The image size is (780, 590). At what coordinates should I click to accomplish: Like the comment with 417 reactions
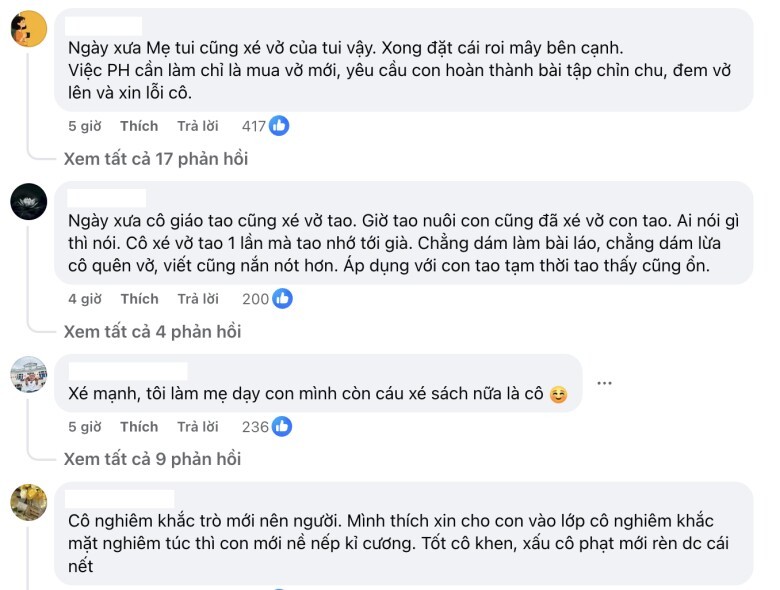point(139,126)
